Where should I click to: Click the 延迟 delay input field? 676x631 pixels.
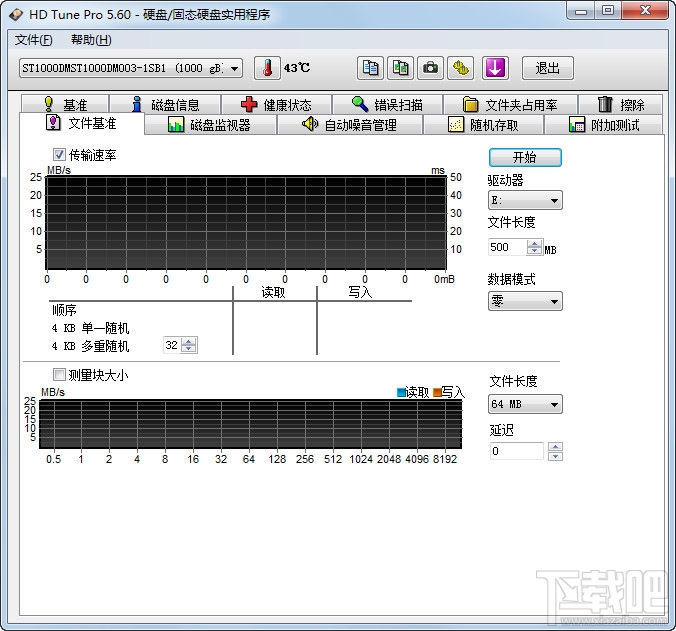(516, 451)
